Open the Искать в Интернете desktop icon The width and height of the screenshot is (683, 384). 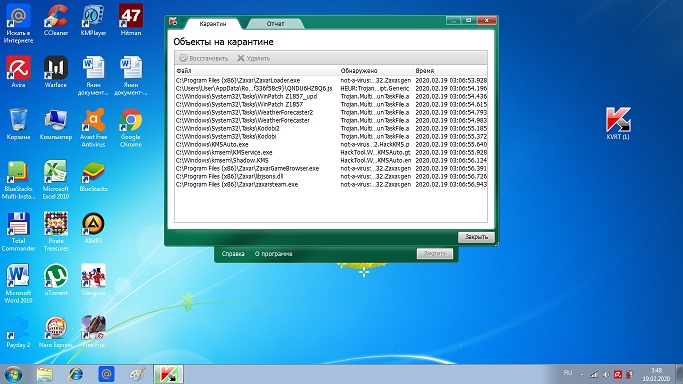coord(18,24)
